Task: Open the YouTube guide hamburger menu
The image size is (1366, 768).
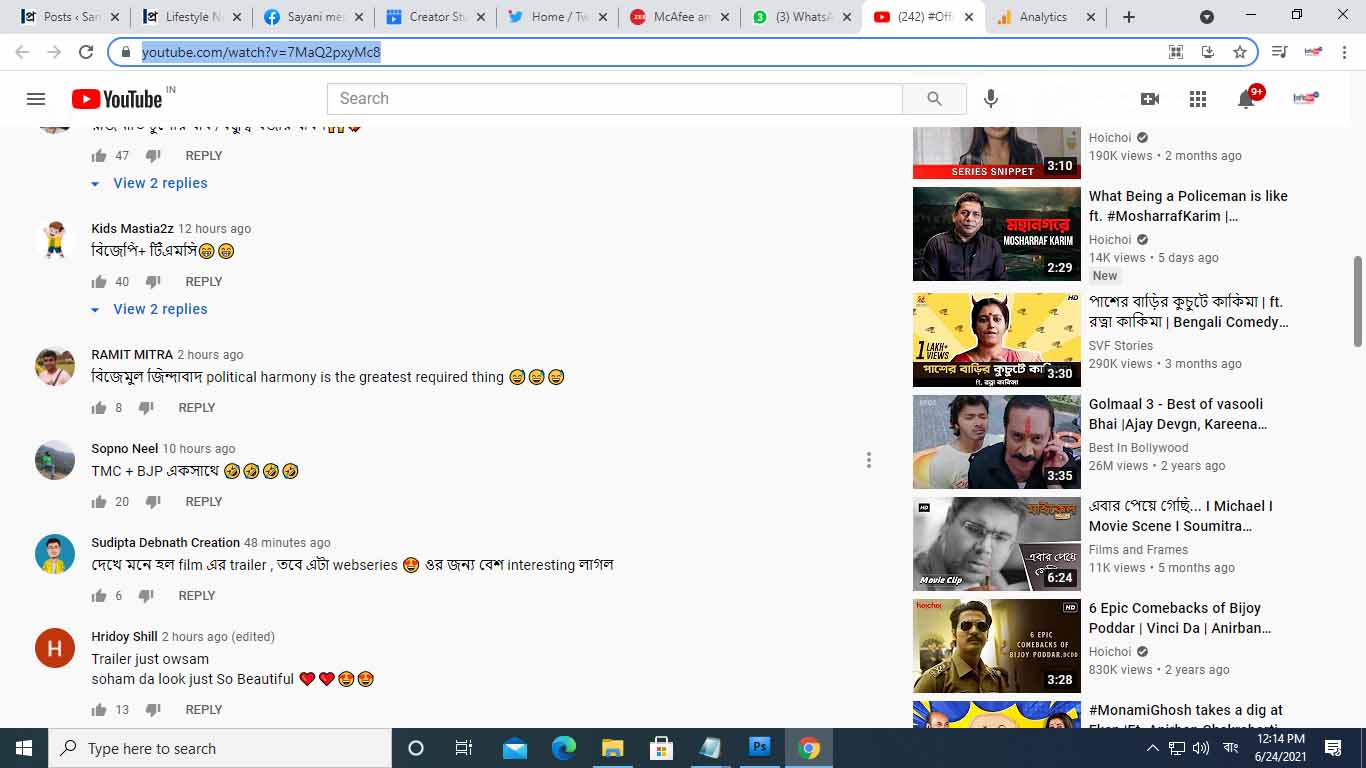Action: coord(36,99)
